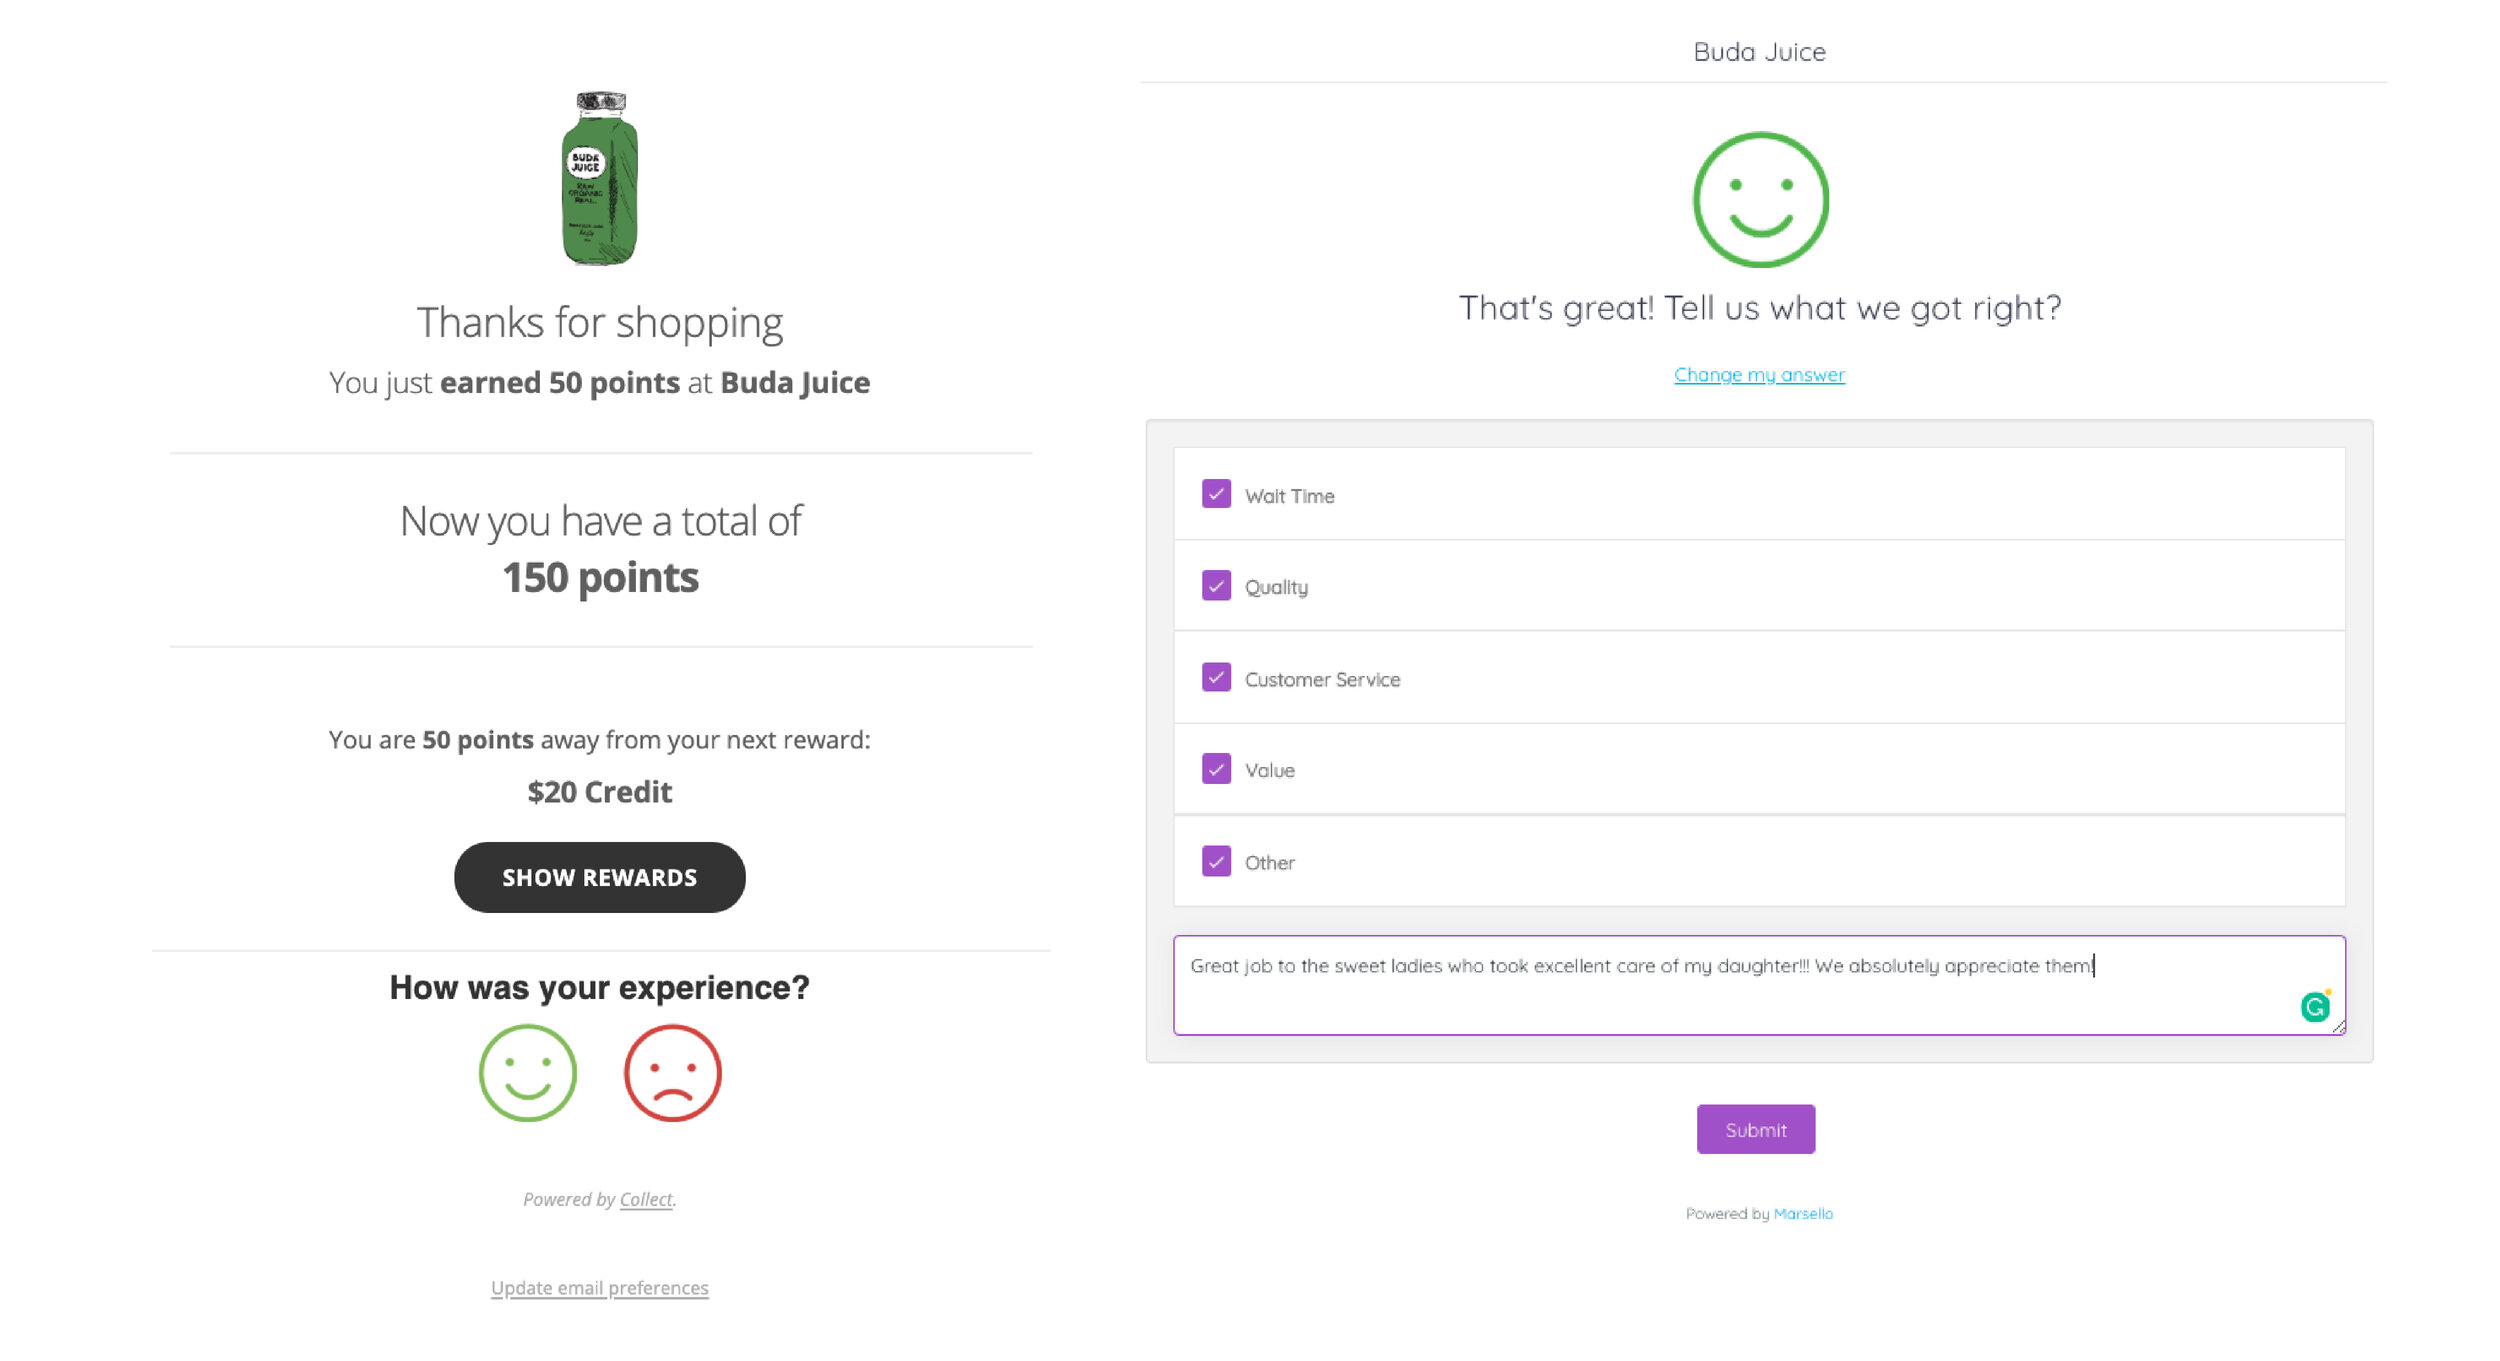This screenshot has width=2500, height=1361.
Task: Uncheck the Customer Service option
Action: pos(1216,677)
